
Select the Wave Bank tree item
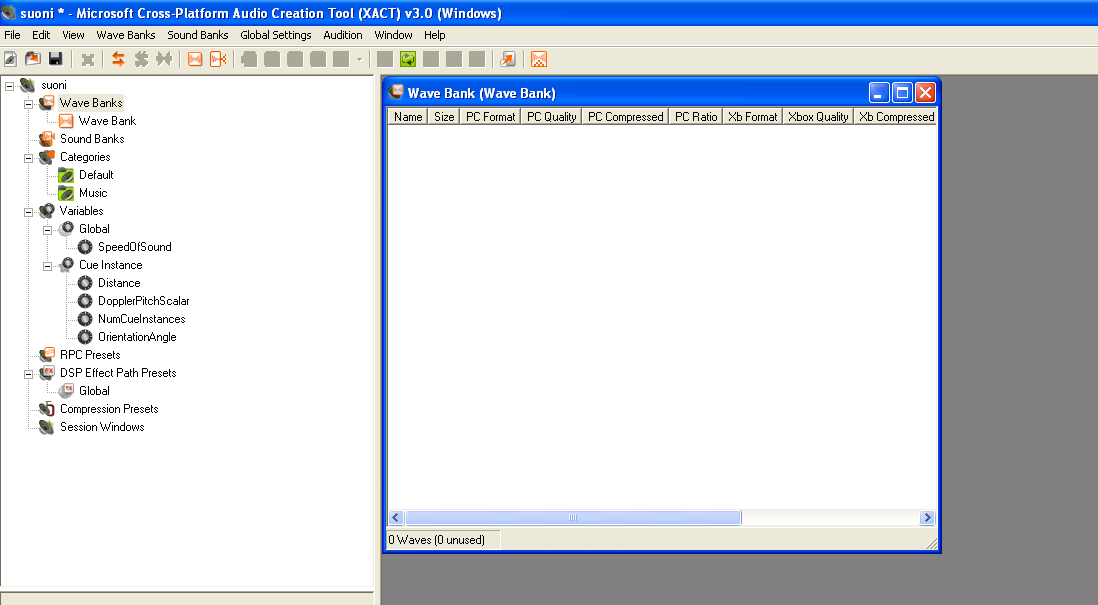point(107,121)
